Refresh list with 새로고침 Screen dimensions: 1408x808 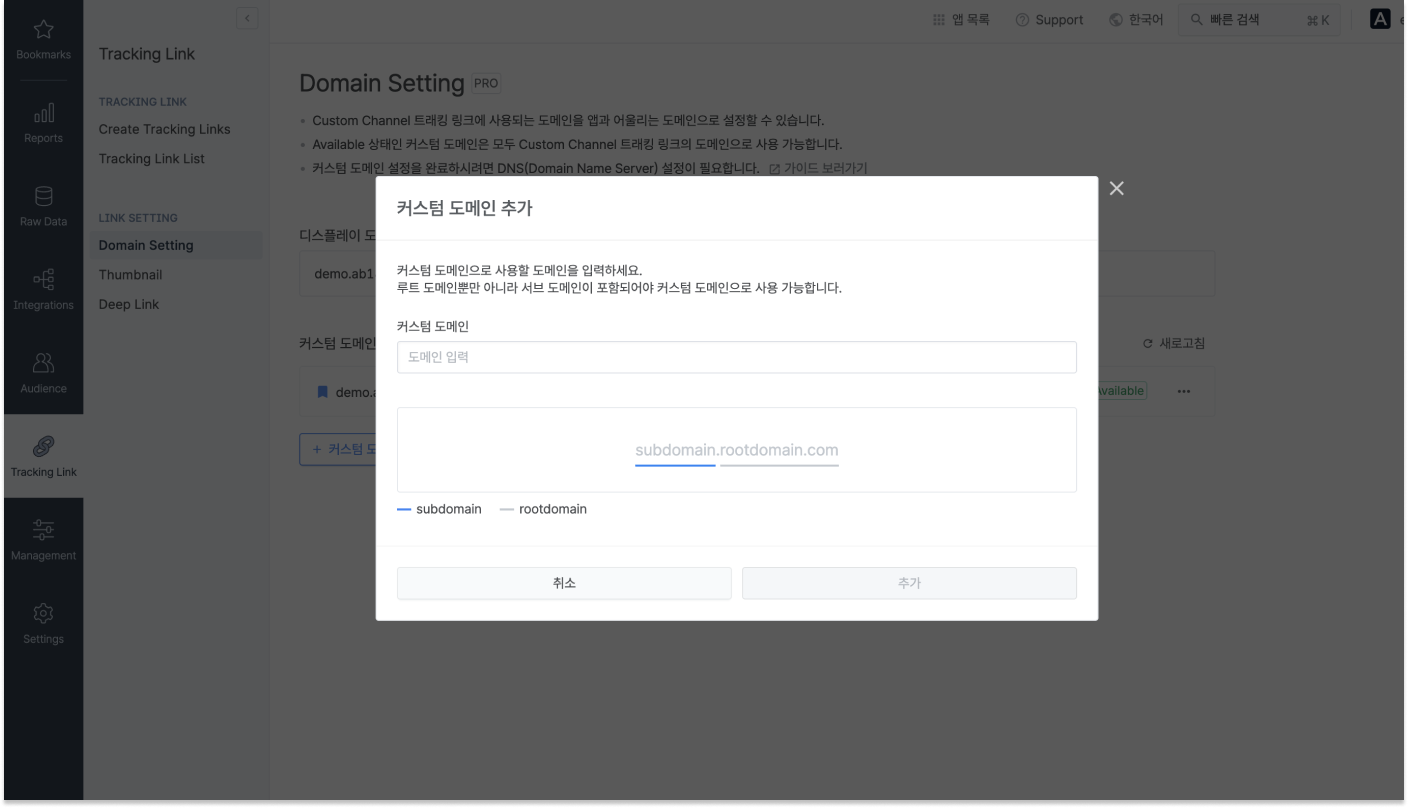(1174, 343)
